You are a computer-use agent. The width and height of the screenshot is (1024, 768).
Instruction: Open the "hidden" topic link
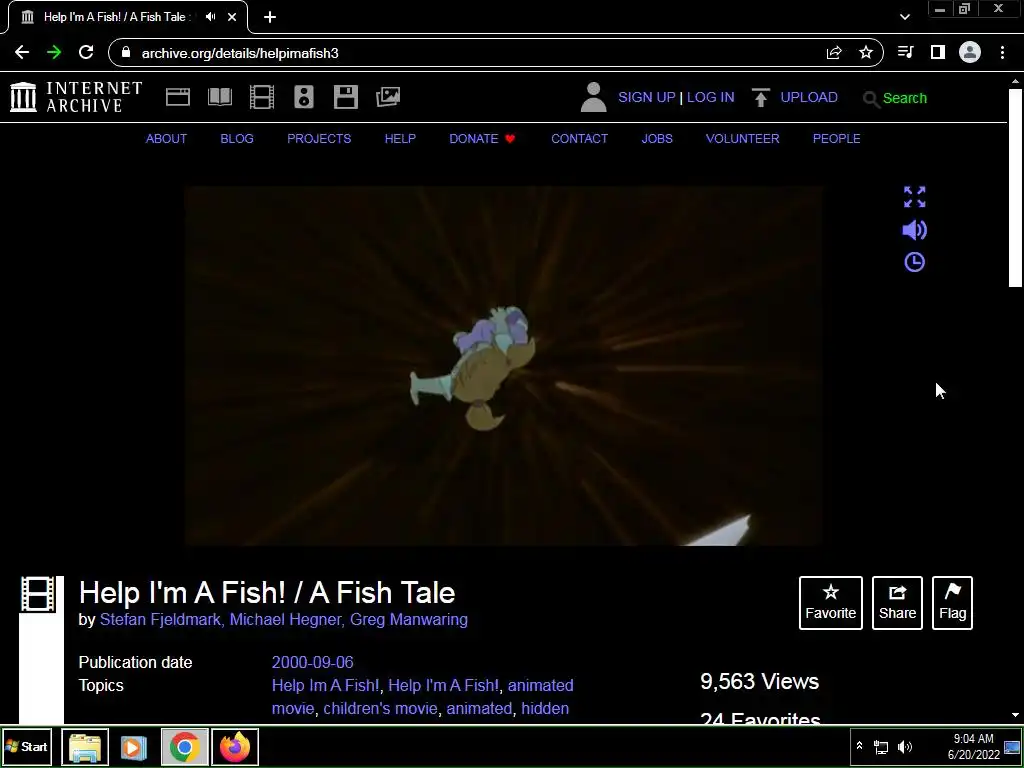tap(545, 708)
